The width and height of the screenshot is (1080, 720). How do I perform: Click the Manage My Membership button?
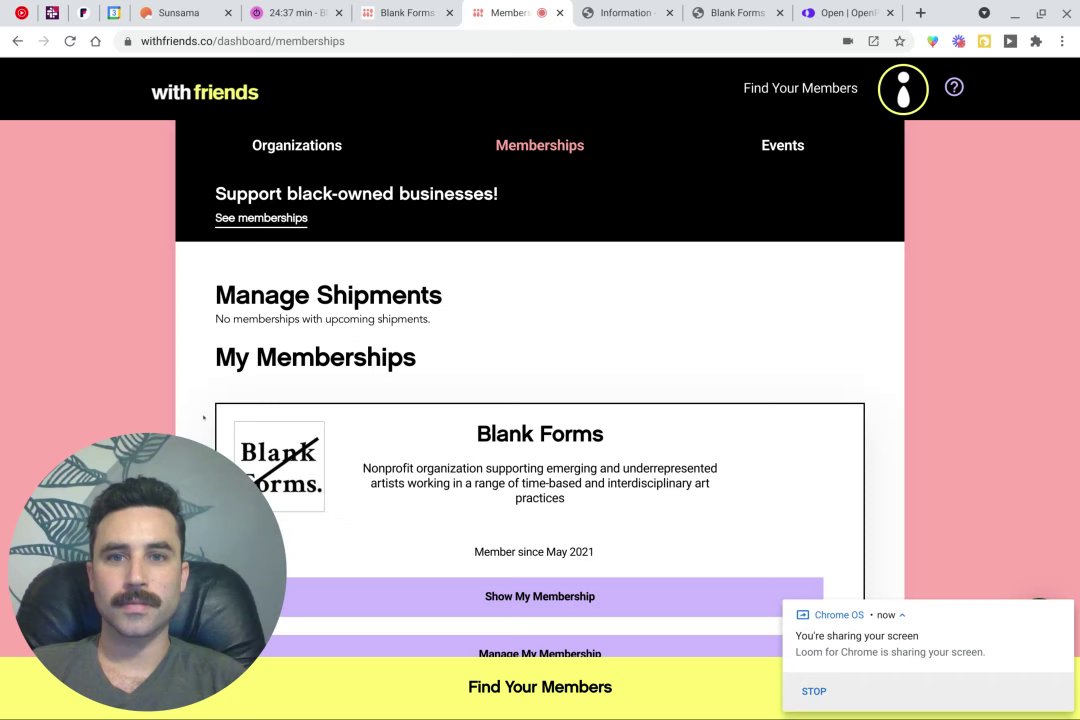[x=540, y=646]
